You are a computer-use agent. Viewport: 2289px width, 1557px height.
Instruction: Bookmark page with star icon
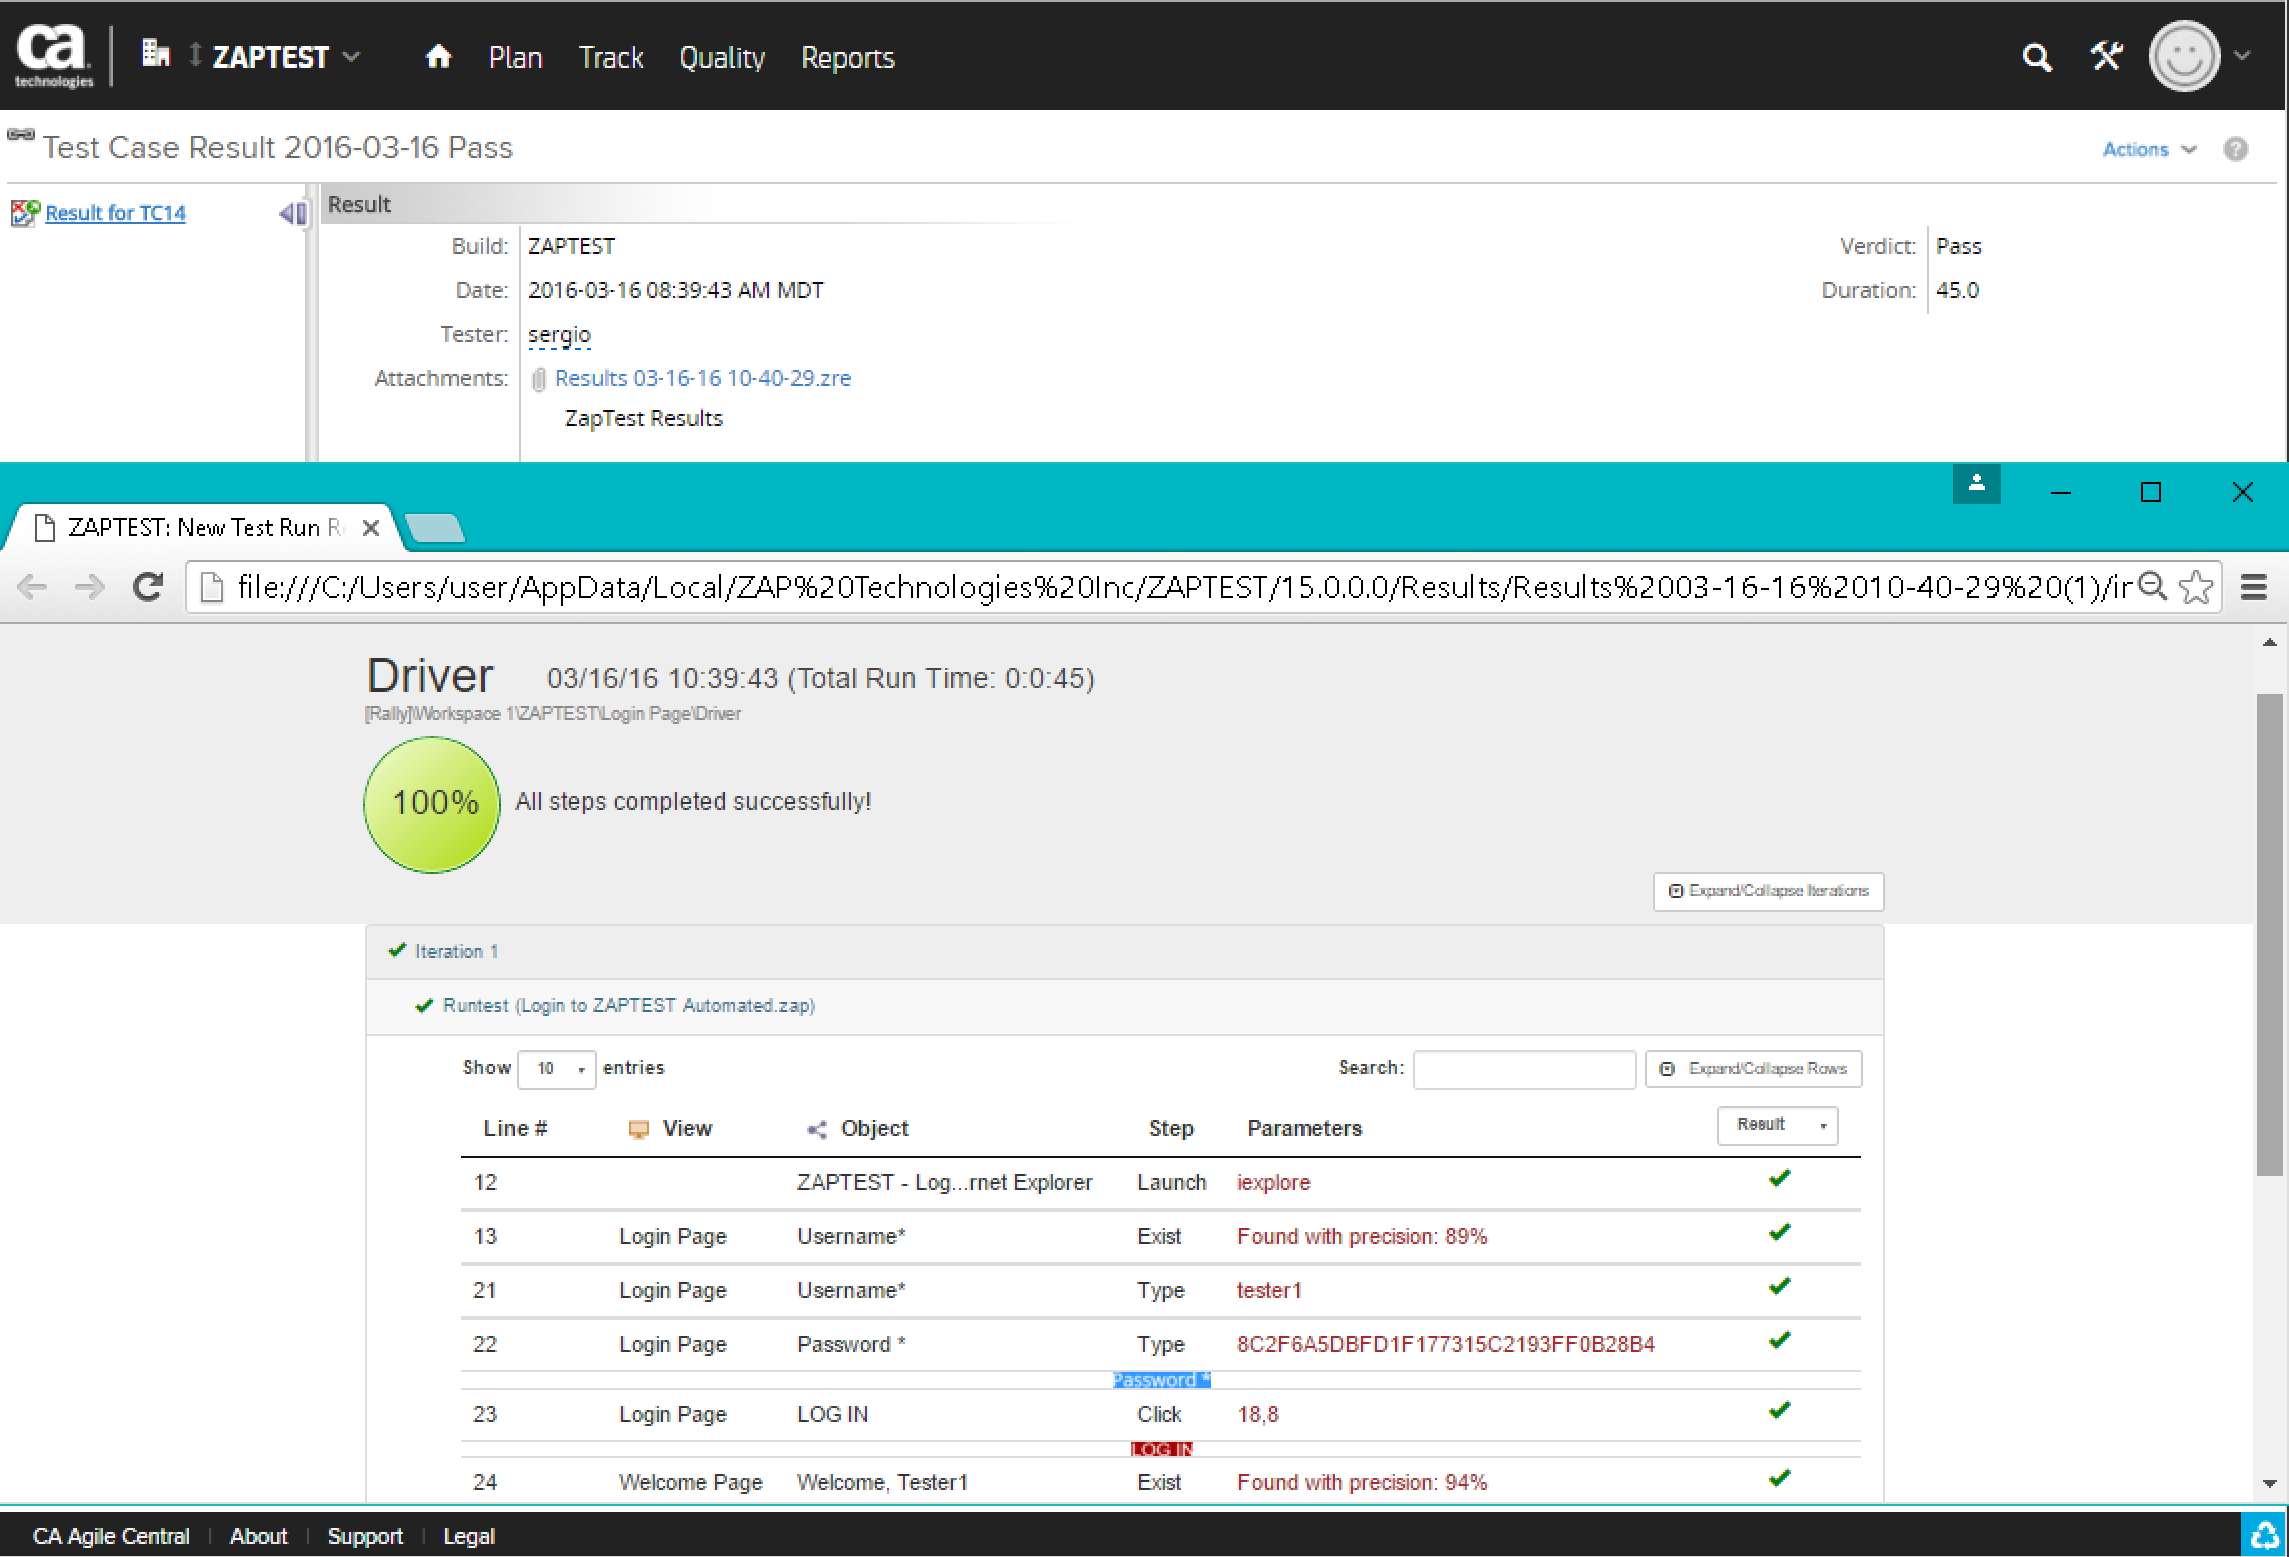pyautogui.click(x=2196, y=587)
